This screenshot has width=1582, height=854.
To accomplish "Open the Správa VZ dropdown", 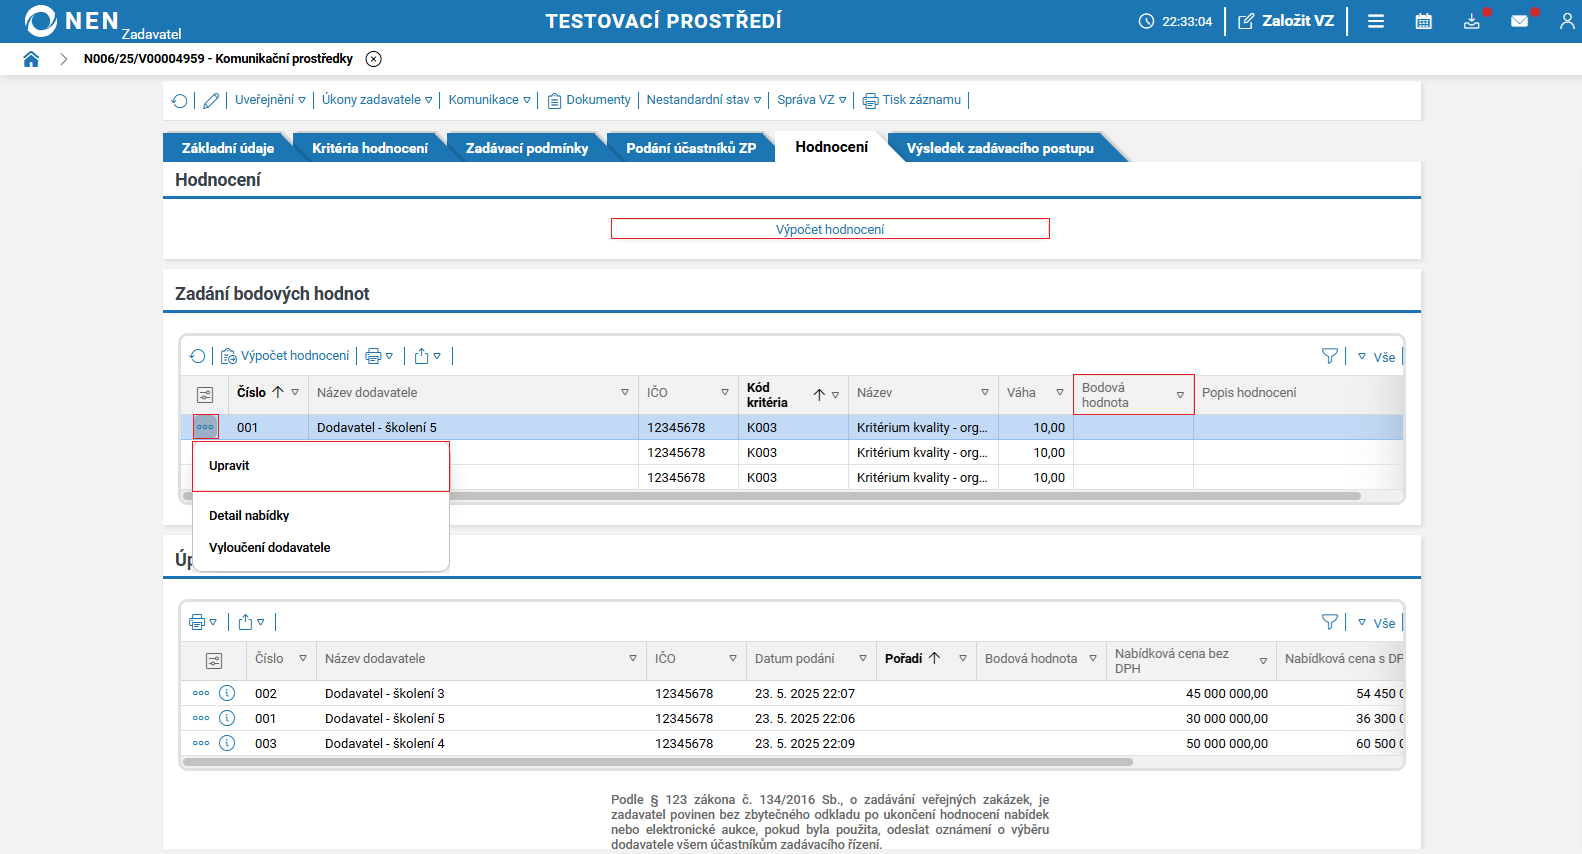I will tap(811, 100).
